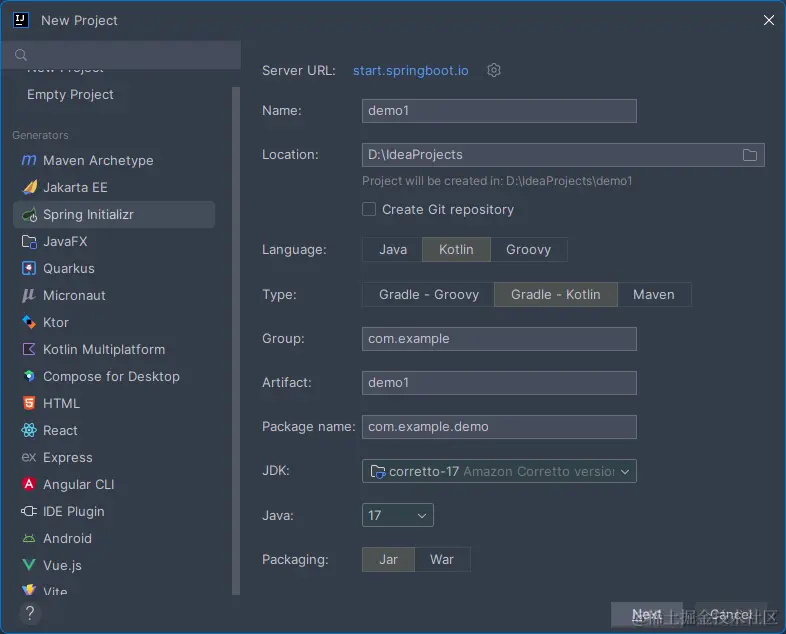Open the start.springboot.io server link
The height and width of the screenshot is (634, 786).
click(x=411, y=71)
